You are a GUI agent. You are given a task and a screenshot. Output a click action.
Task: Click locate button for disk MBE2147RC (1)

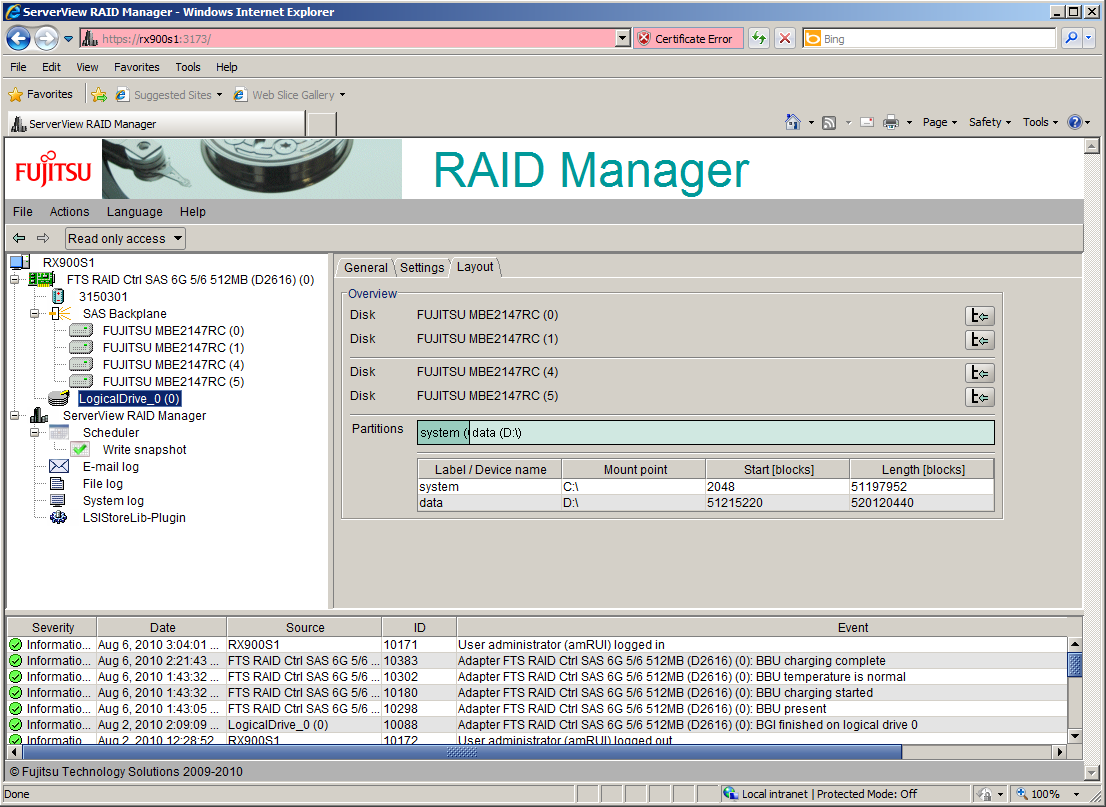[x=980, y=340]
